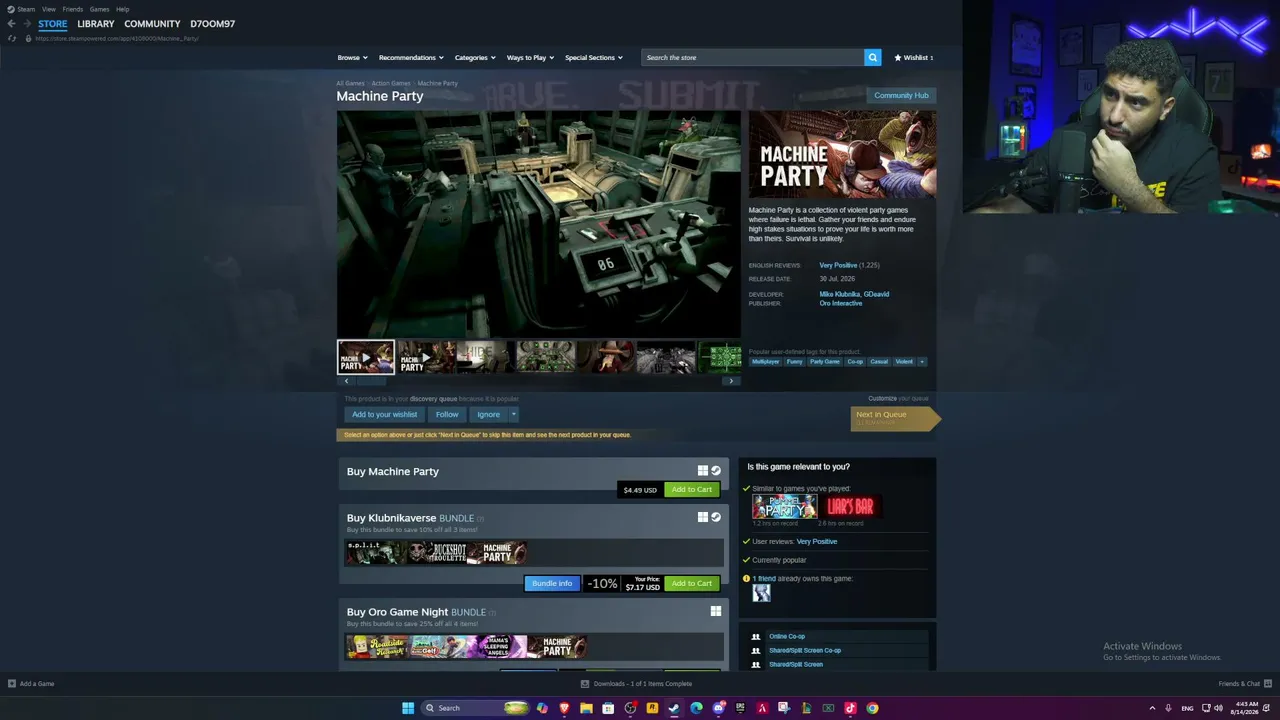
Task: Focus the Search the store field
Action: [x=753, y=58]
